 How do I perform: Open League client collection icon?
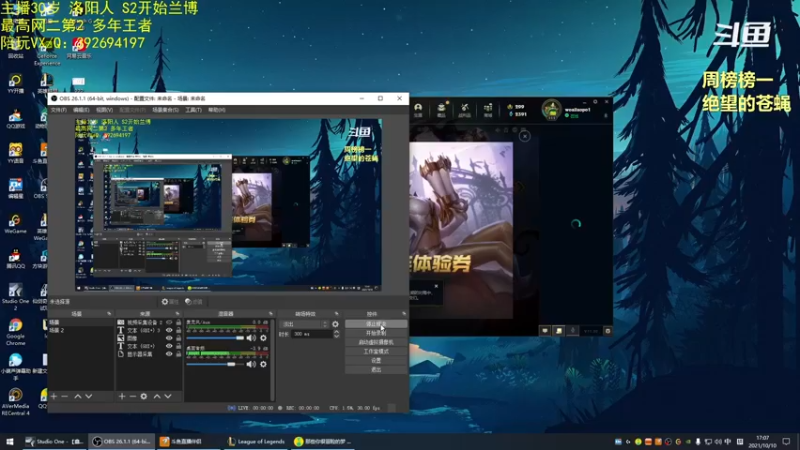441,110
